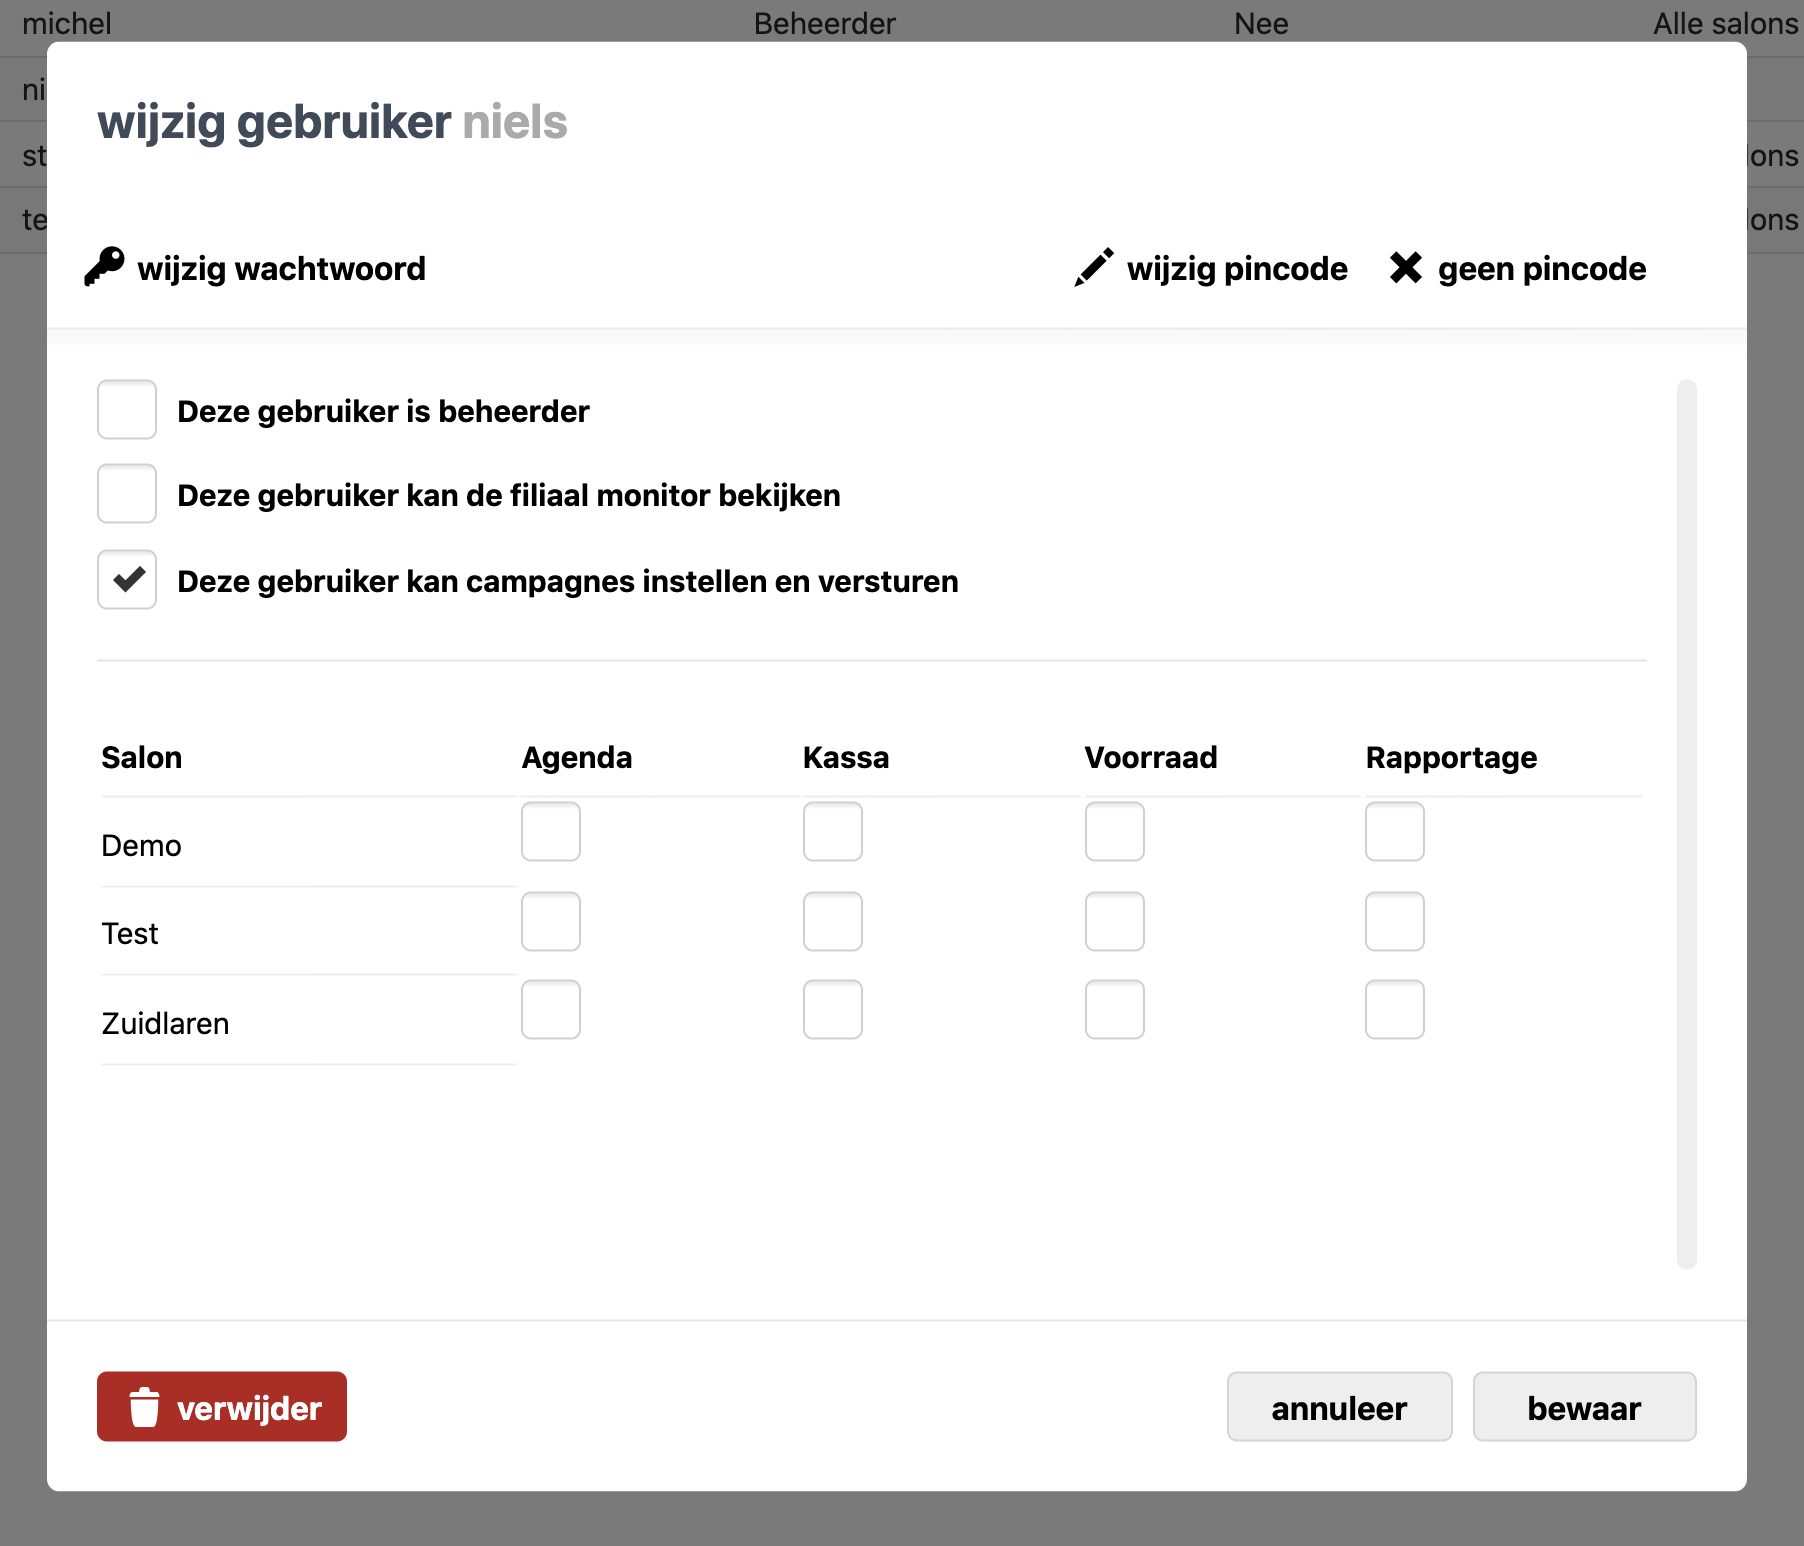
Task: Enable Agenda access for Demo salon
Action: [551, 832]
